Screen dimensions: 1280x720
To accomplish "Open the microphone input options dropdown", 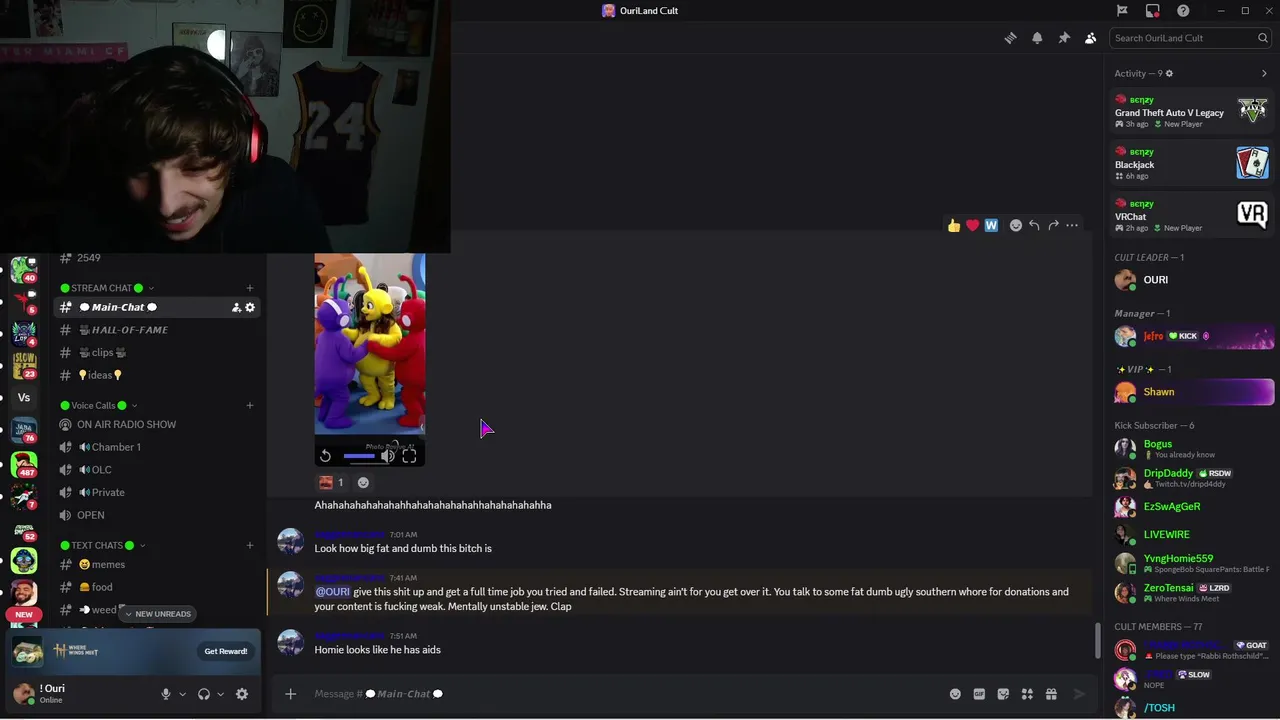I will [x=182, y=694].
